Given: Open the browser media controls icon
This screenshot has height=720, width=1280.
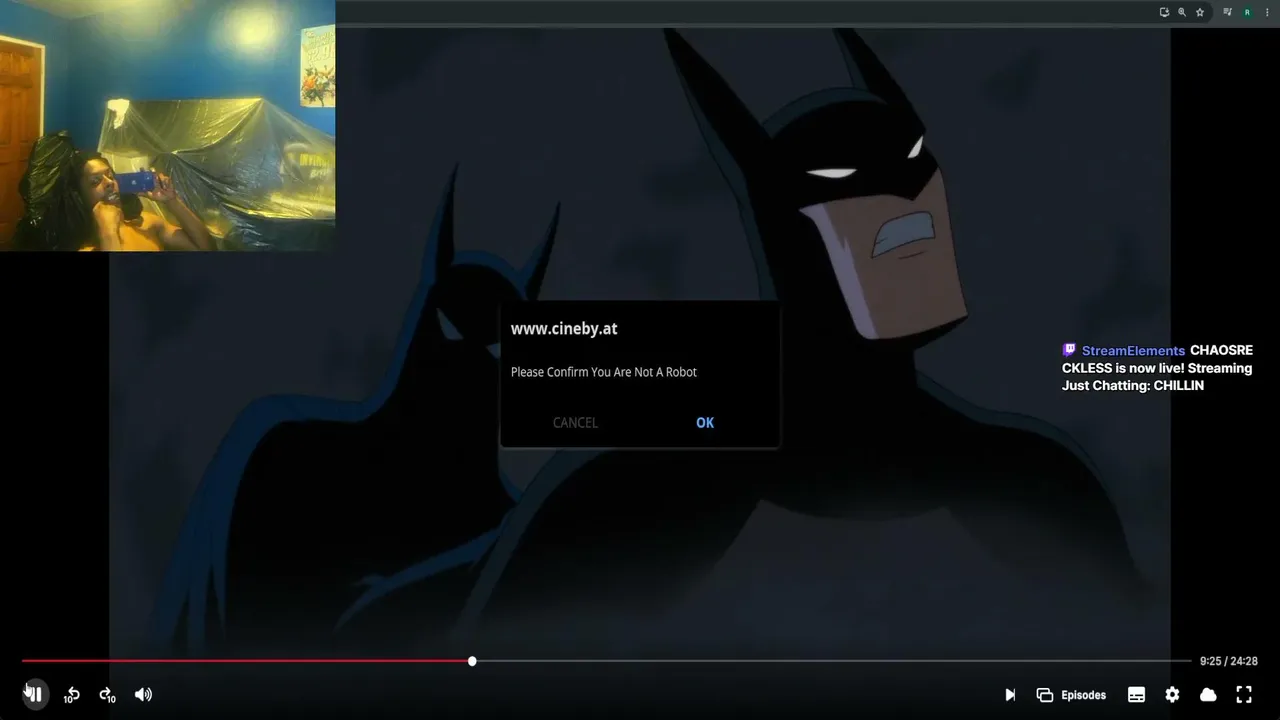Looking at the screenshot, I should [x=1227, y=12].
